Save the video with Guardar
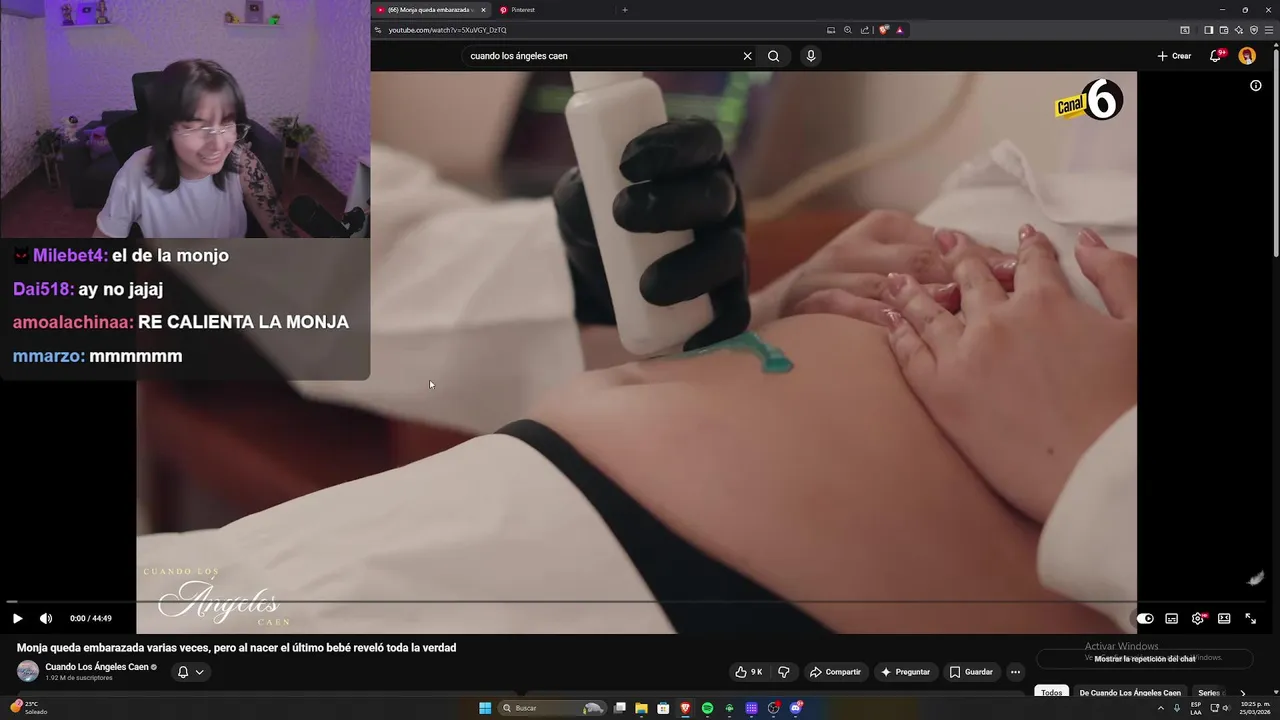The image size is (1280, 720). (971, 672)
